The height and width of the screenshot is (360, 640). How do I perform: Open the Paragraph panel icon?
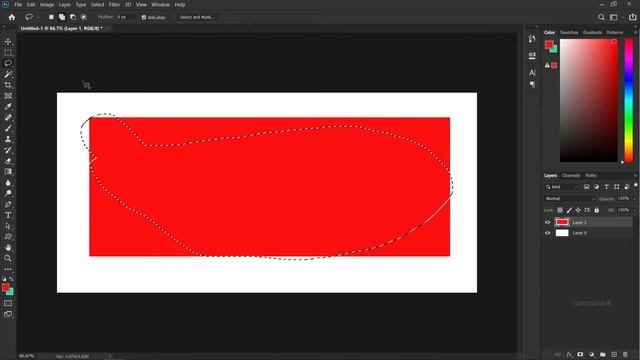tap(532, 84)
